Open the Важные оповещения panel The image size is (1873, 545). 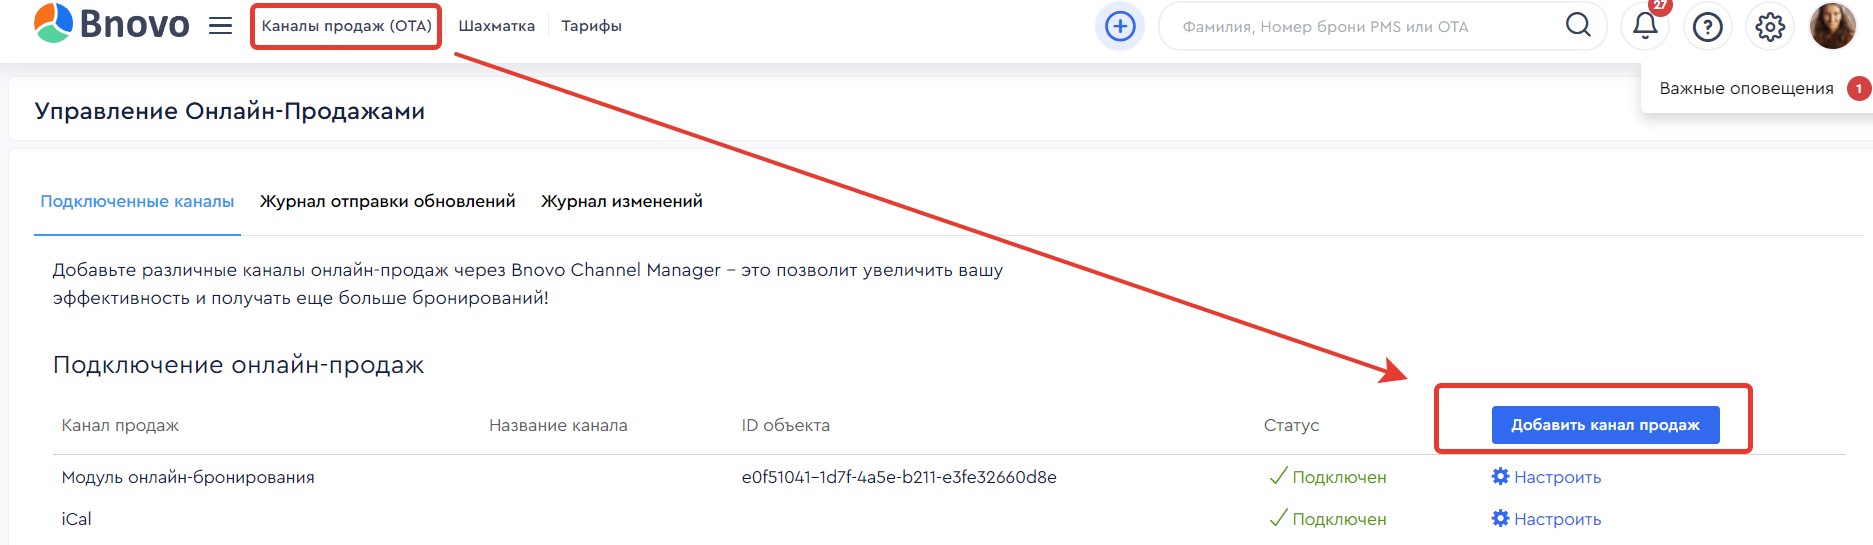pos(1746,88)
